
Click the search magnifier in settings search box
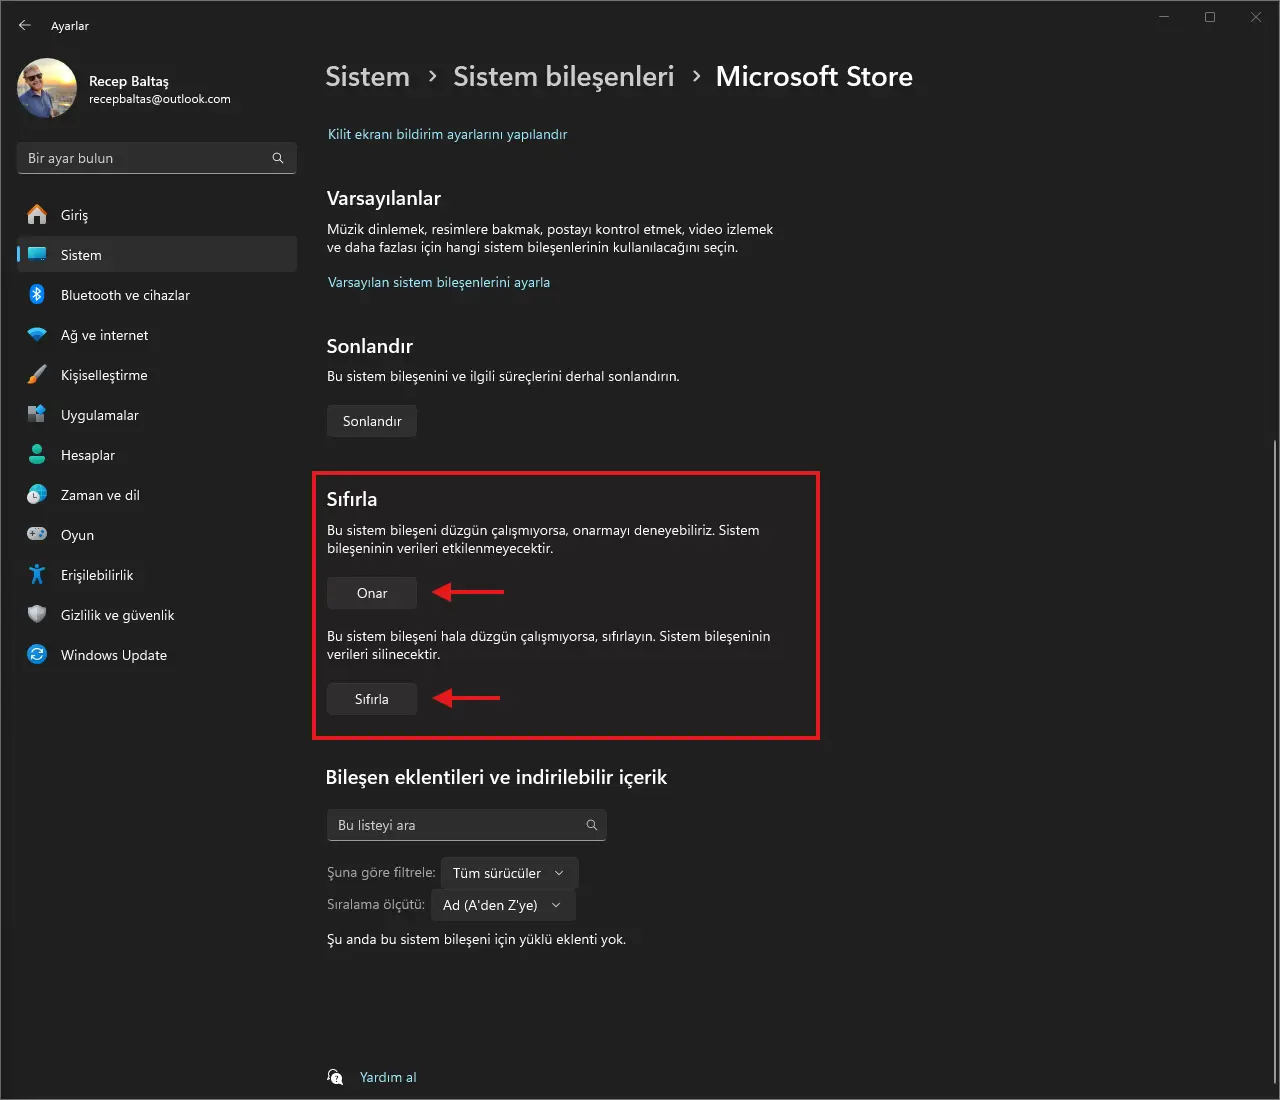pos(278,158)
